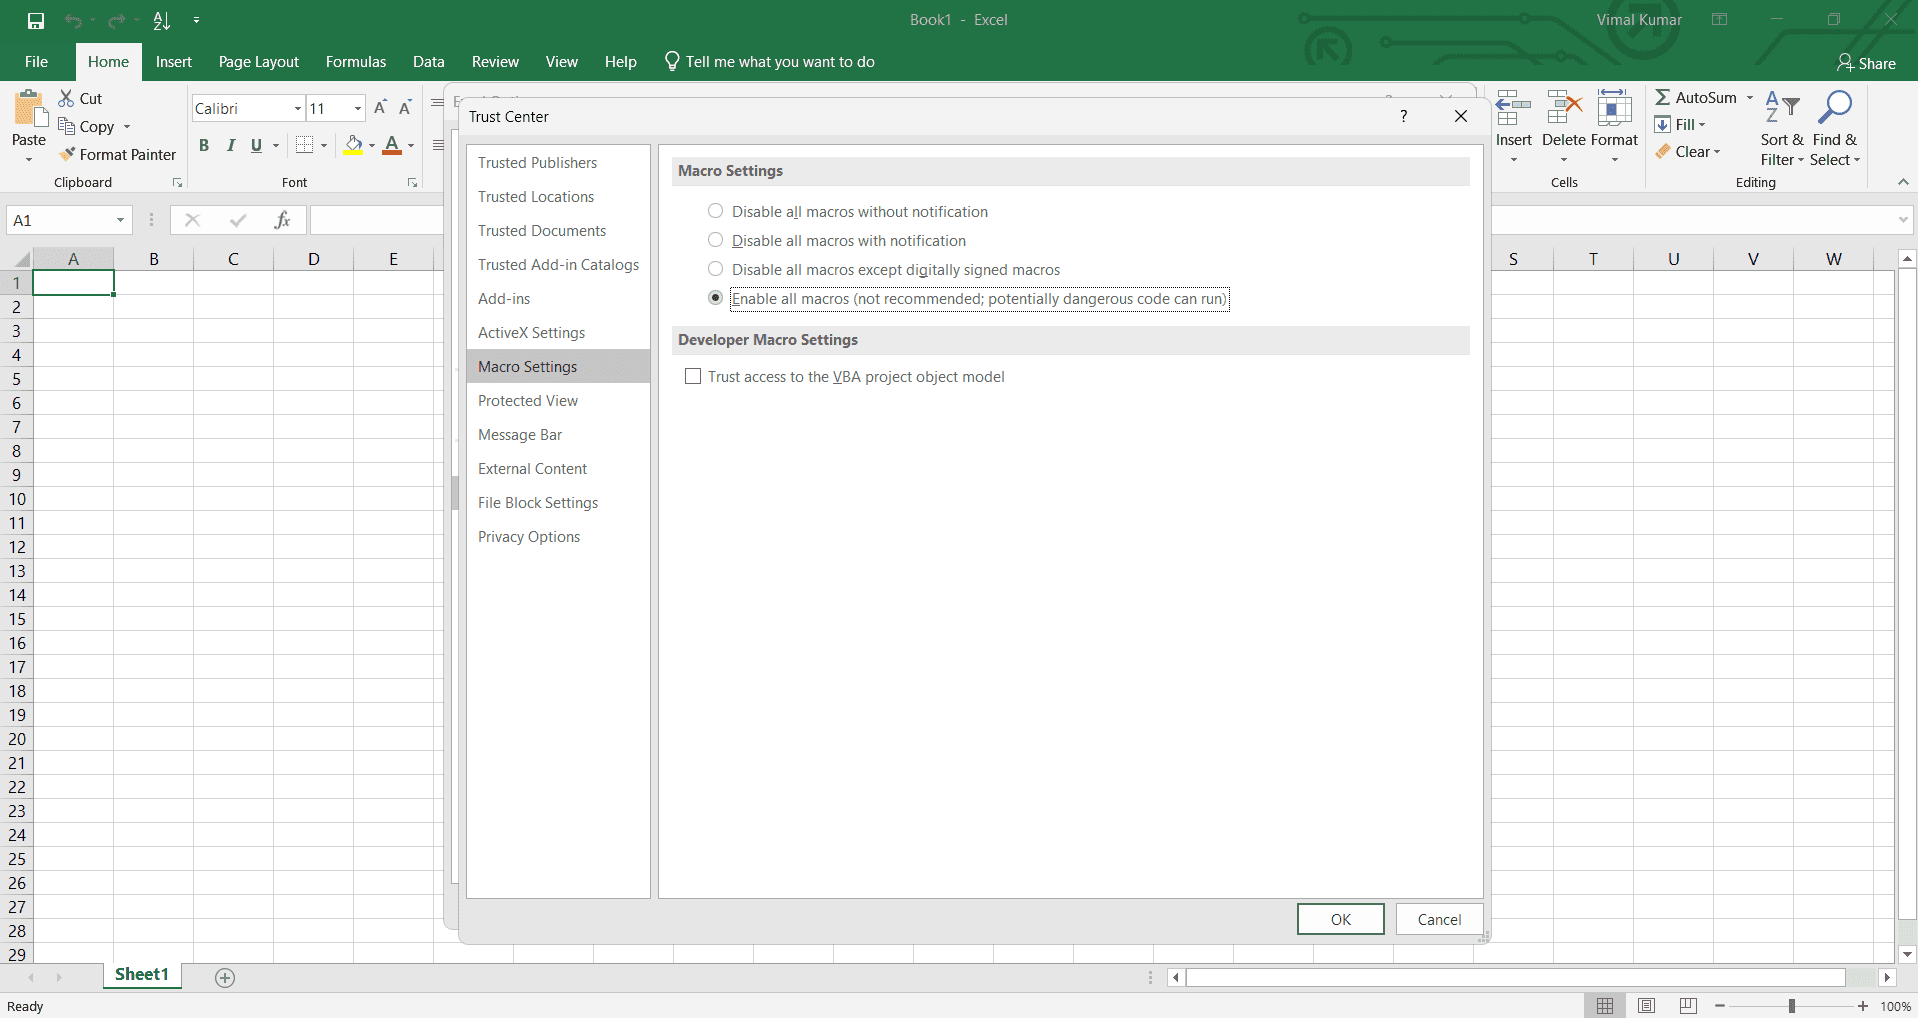Switch to the Formulas ribbon tab

(x=355, y=61)
